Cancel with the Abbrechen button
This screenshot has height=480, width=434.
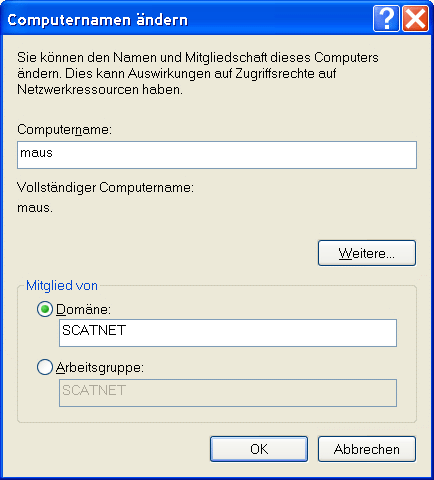tap(367, 449)
